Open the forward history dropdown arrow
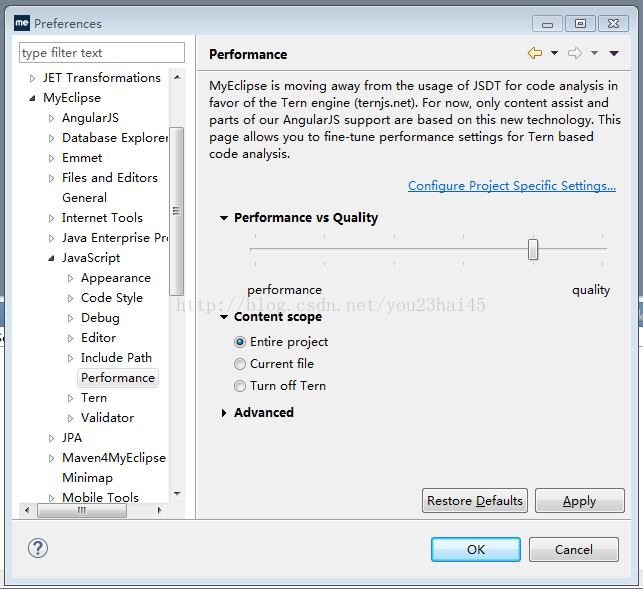Viewport: 643px width, 589px height. click(595, 53)
